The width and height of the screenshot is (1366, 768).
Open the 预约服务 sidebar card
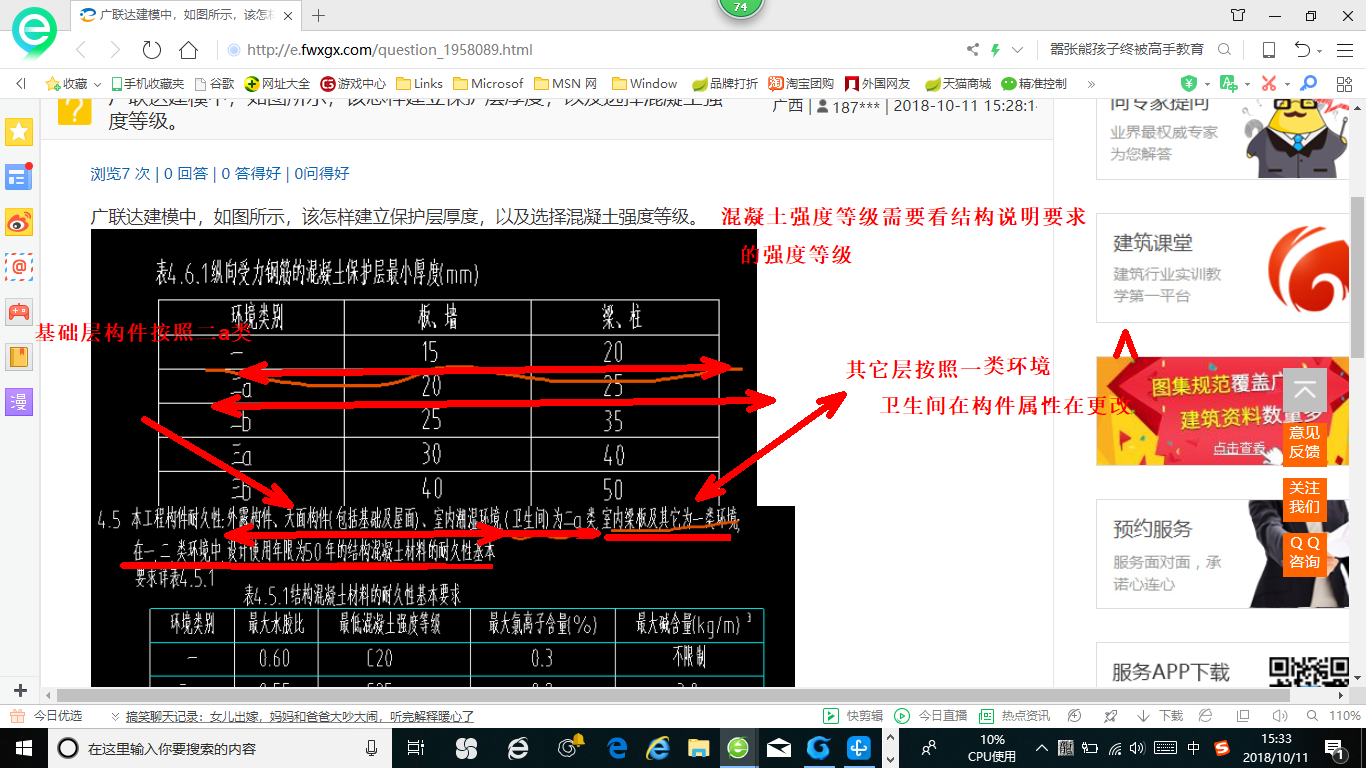pyautogui.click(x=1224, y=554)
